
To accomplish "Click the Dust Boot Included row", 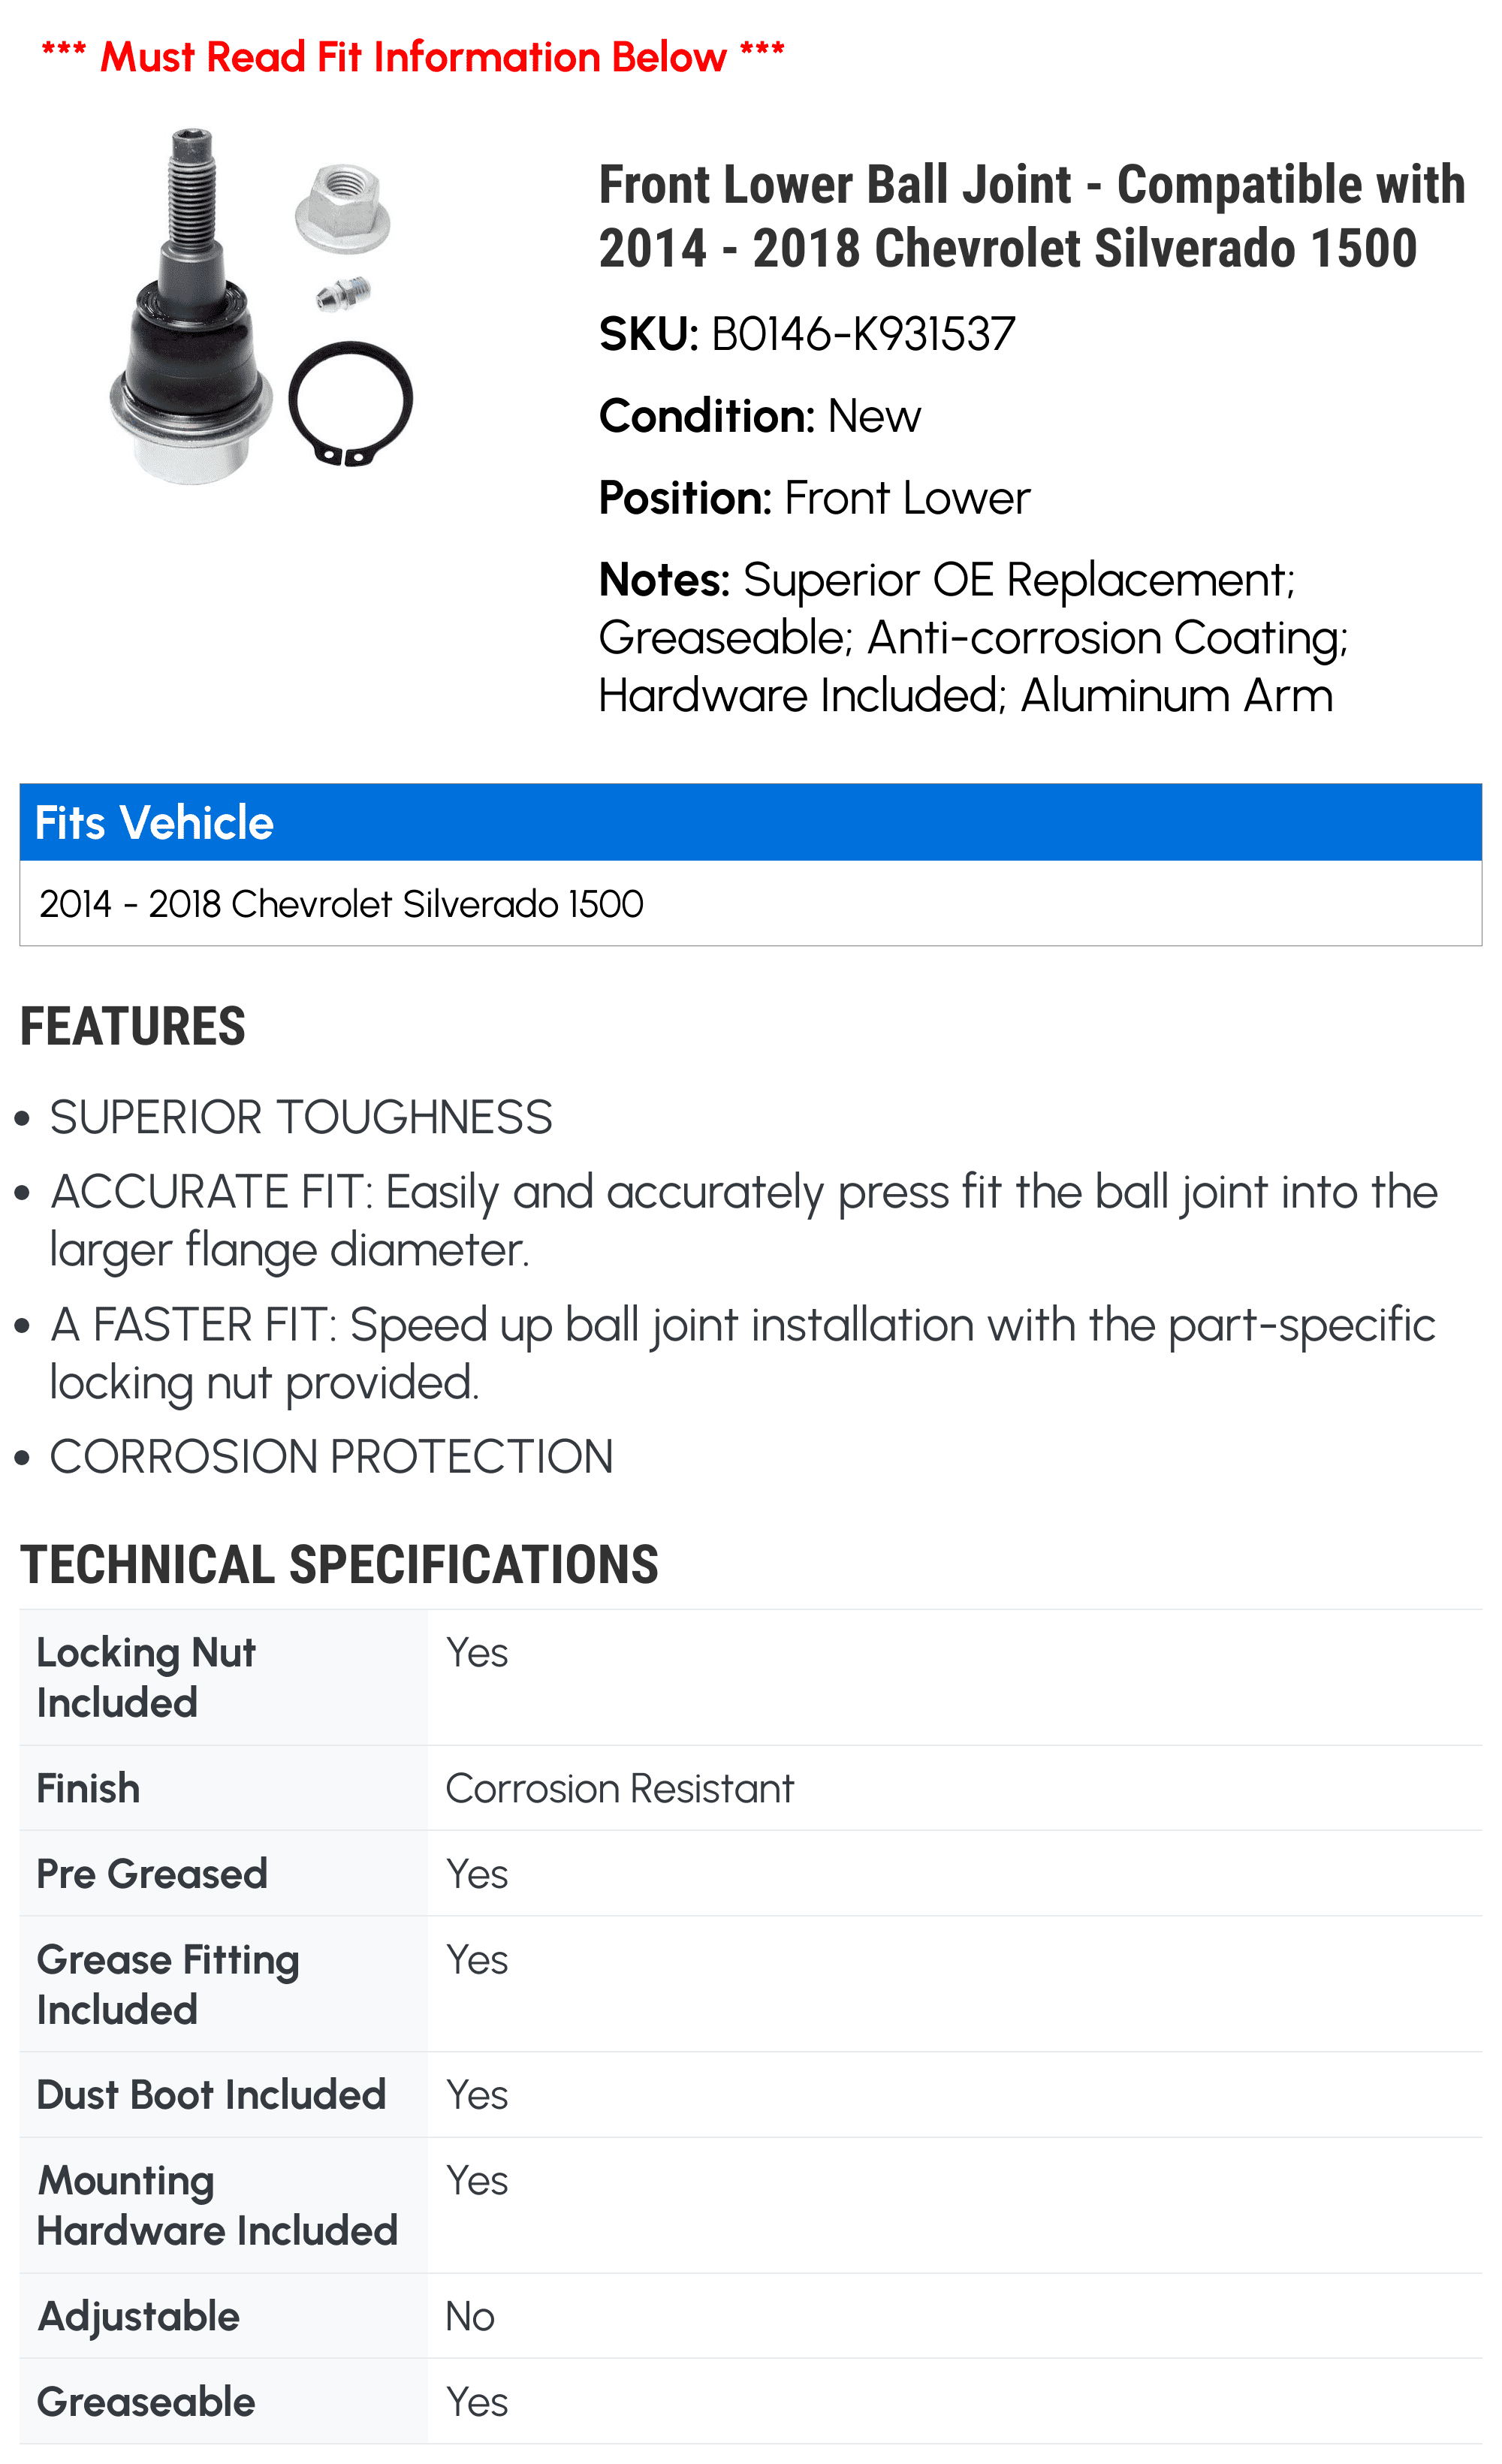I will coord(750,2094).
